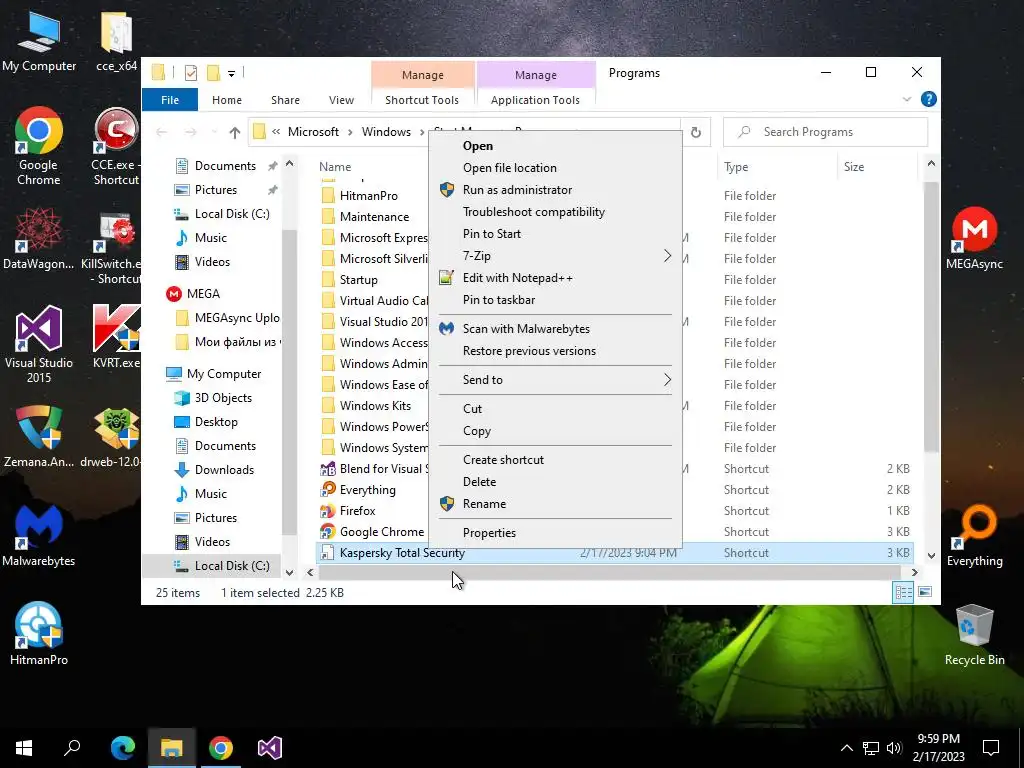Switch to the Home ribbon tab
This screenshot has width=1024, height=768.
point(227,100)
